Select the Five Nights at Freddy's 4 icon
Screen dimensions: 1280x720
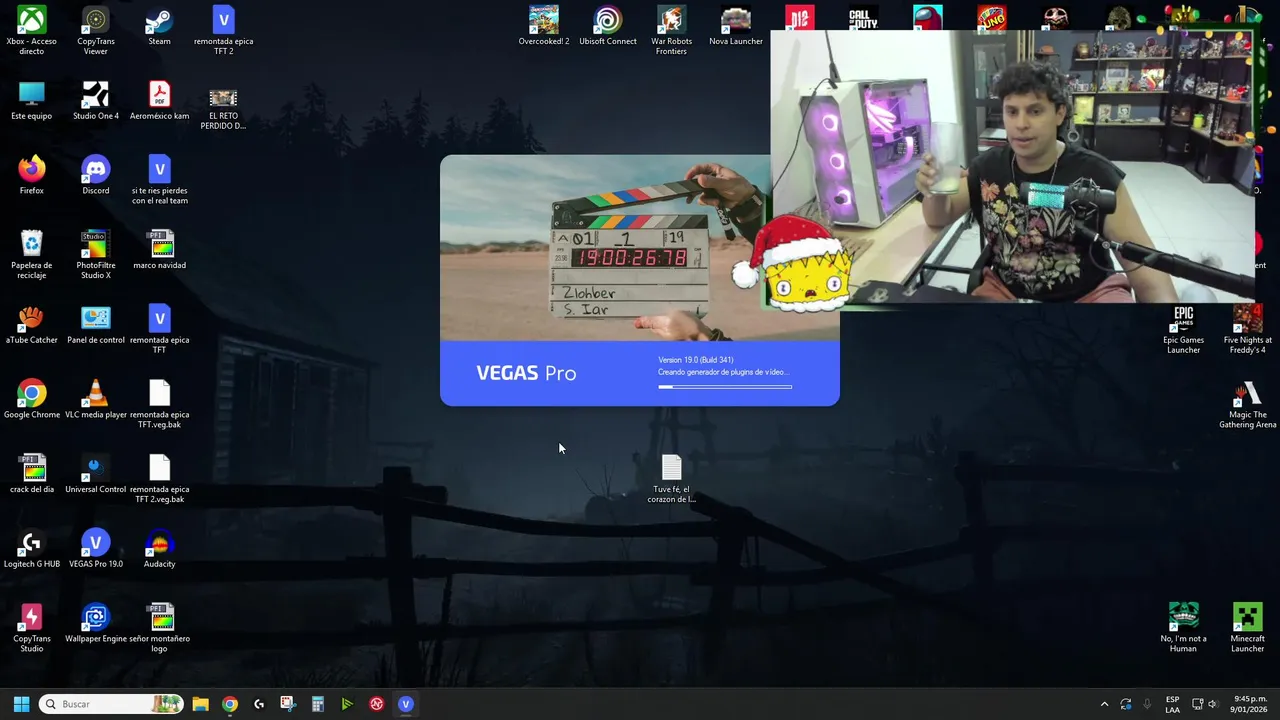click(1247, 330)
